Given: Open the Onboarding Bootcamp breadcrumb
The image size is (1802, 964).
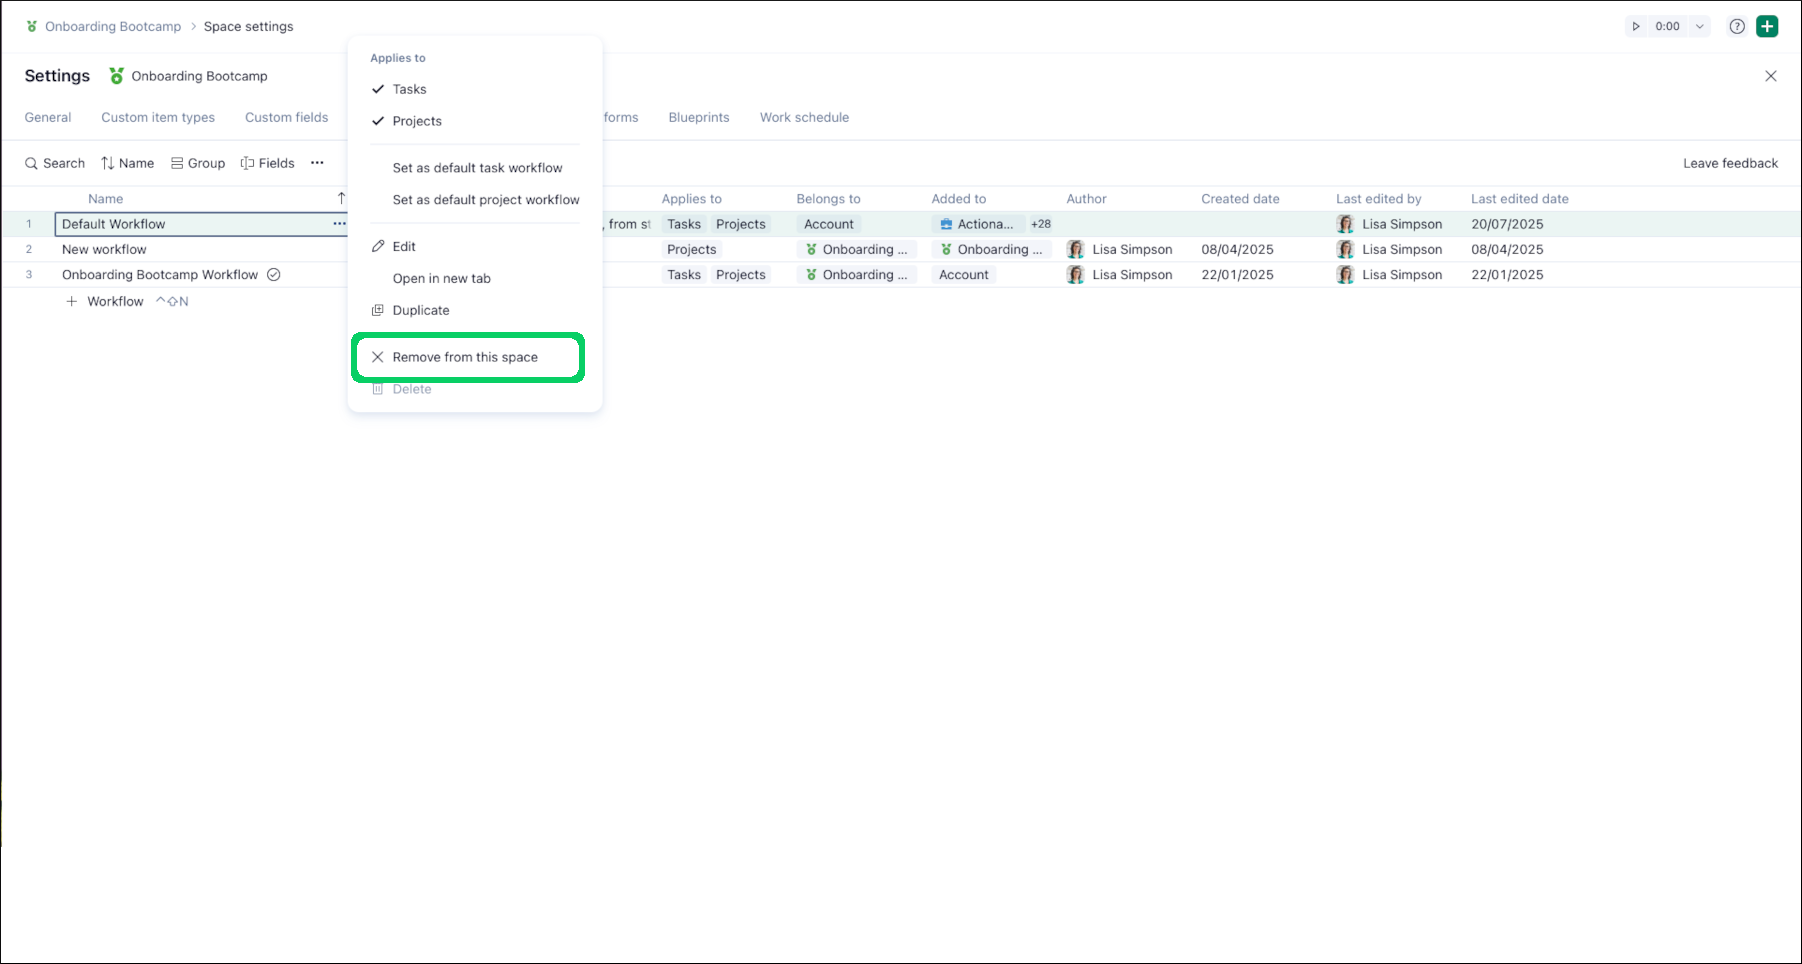Looking at the screenshot, I should (x=113, y=26).
